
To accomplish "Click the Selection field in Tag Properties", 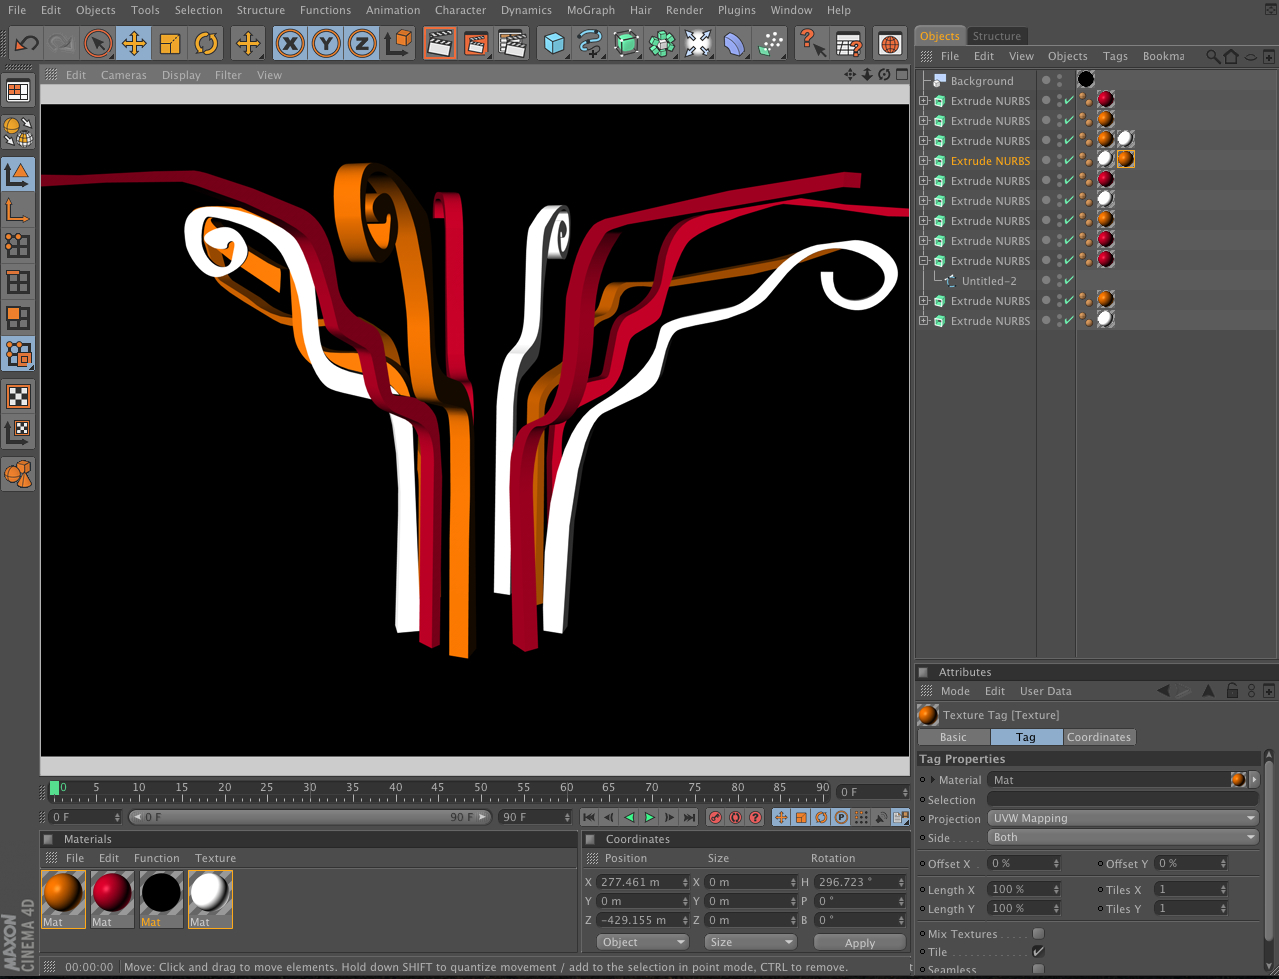I will 1123,799.
